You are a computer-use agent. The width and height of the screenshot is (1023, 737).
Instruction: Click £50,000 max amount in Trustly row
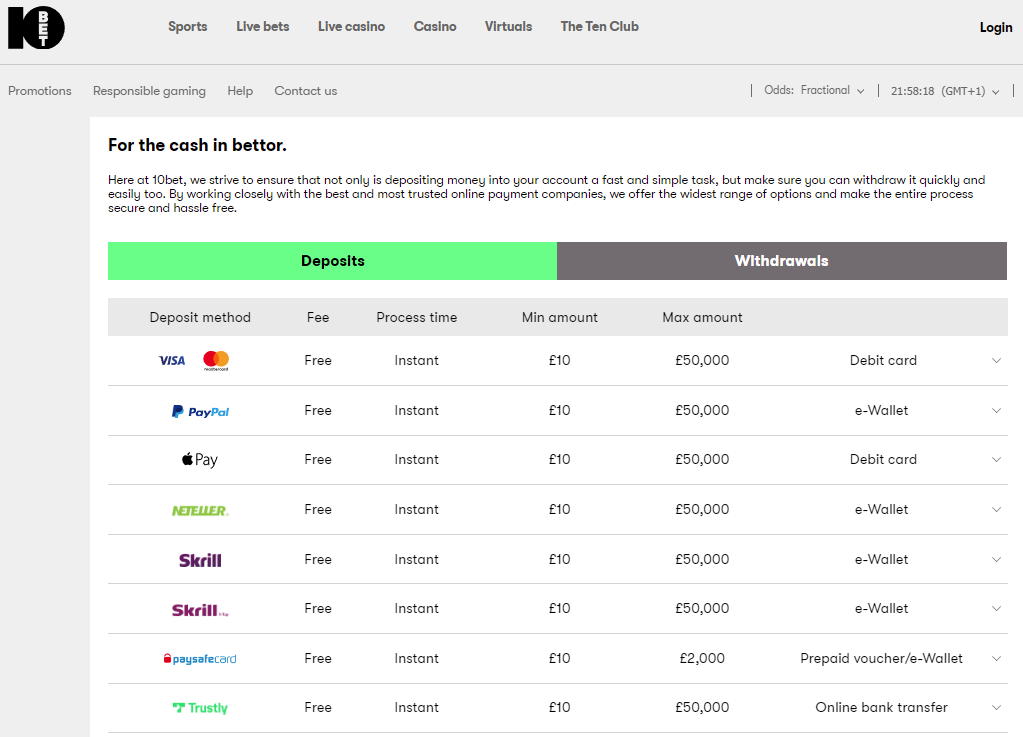[x=703, y=708]
